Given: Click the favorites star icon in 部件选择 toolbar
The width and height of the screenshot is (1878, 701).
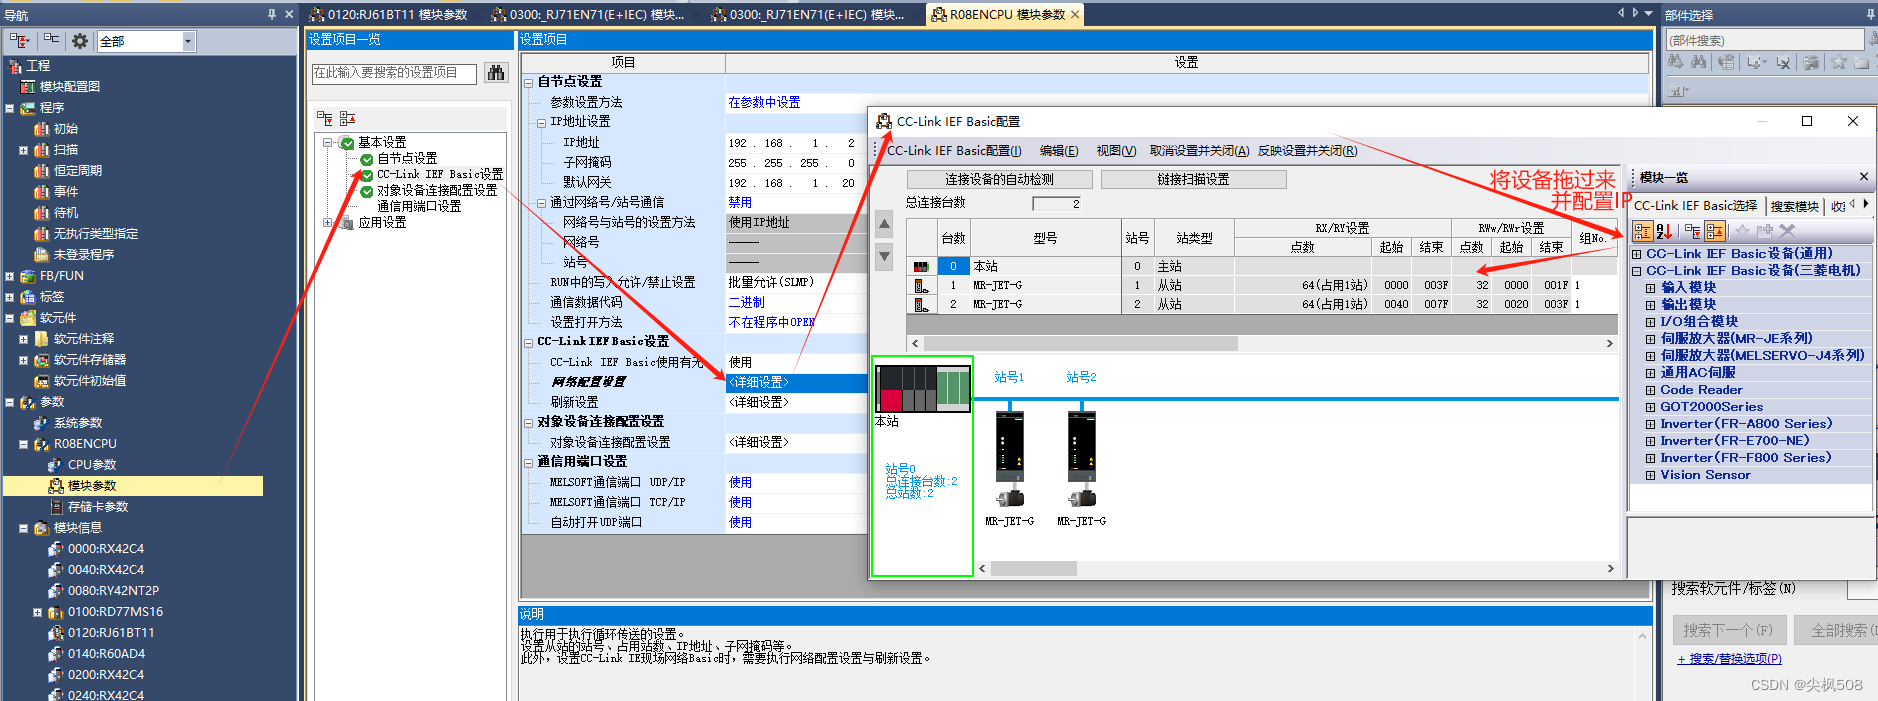Looking at the screenshot, I should click(1839, 62).
